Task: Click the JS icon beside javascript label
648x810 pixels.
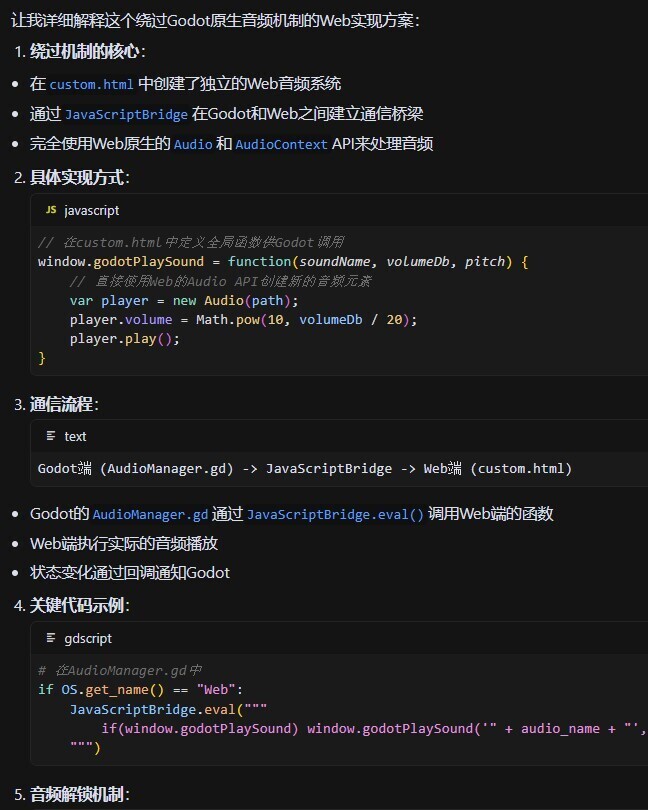Action: pos(51,210)
